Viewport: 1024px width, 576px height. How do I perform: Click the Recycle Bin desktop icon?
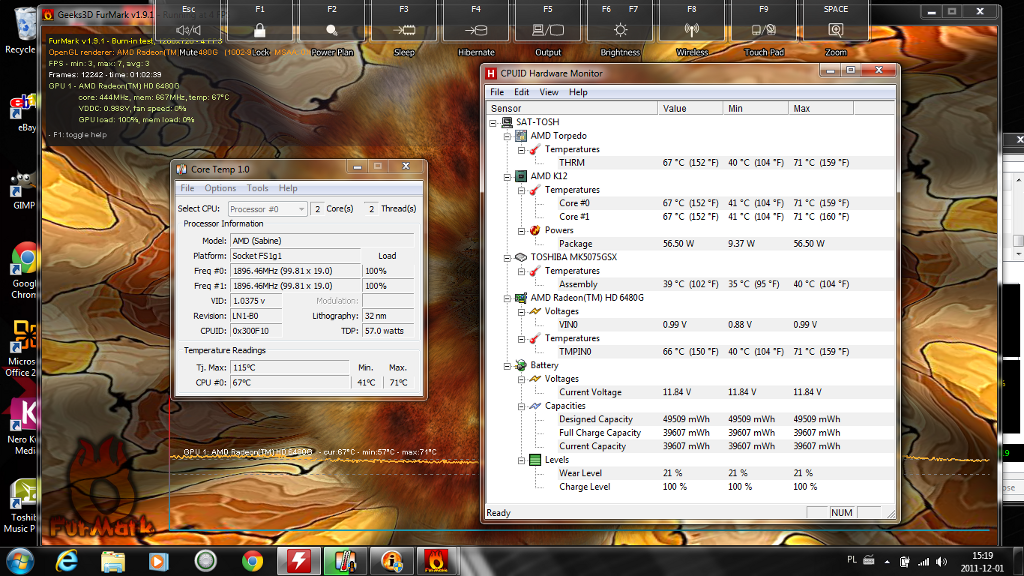pyautogui.click(x=22, y=31)
